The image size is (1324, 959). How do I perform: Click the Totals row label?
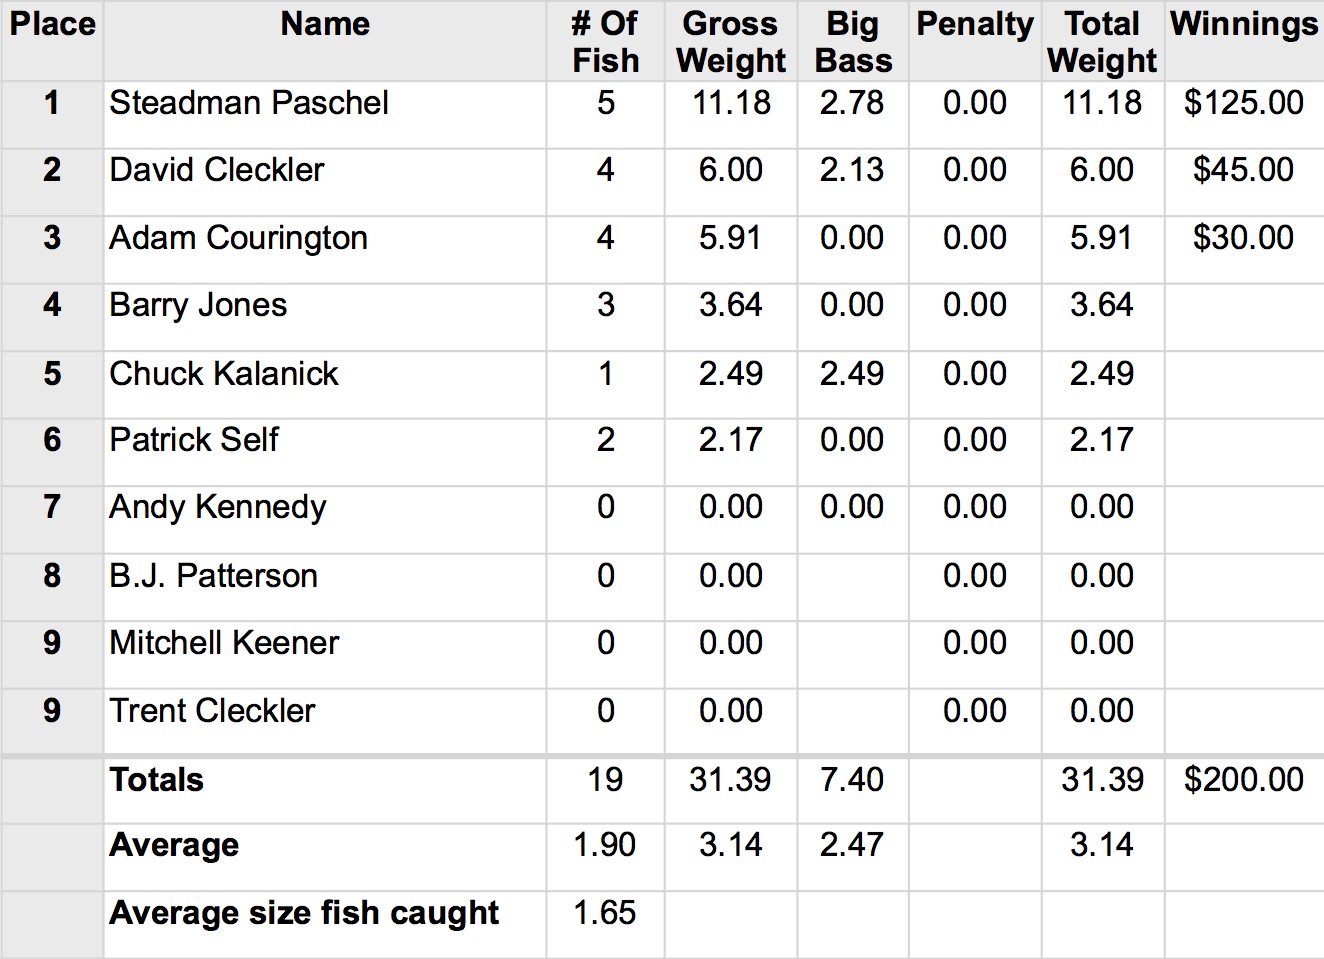click(x=156, y=780)
